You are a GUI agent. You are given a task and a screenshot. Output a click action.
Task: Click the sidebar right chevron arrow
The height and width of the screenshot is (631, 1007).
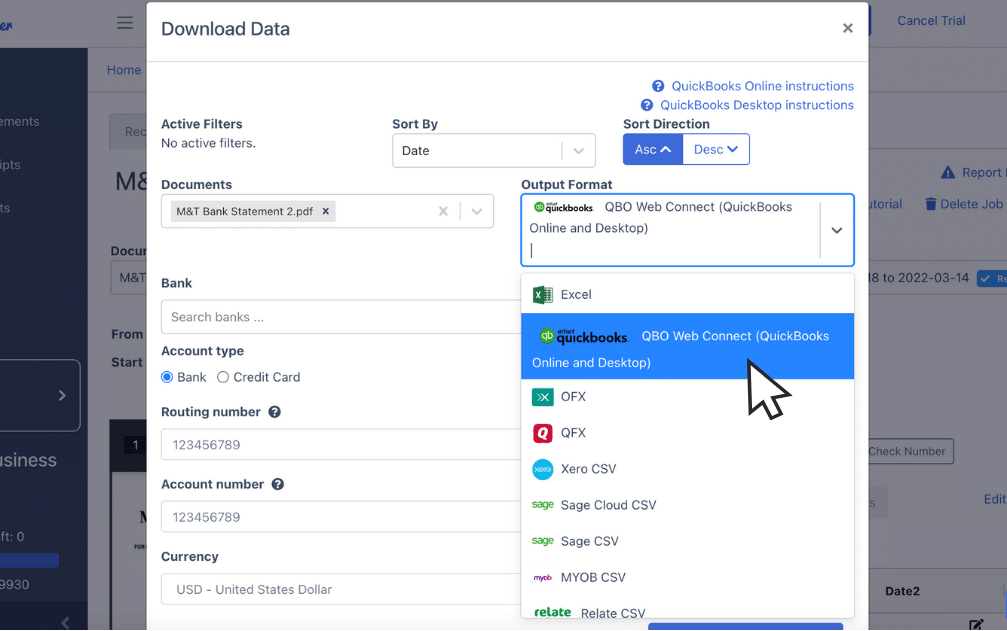tap(62, 395)
